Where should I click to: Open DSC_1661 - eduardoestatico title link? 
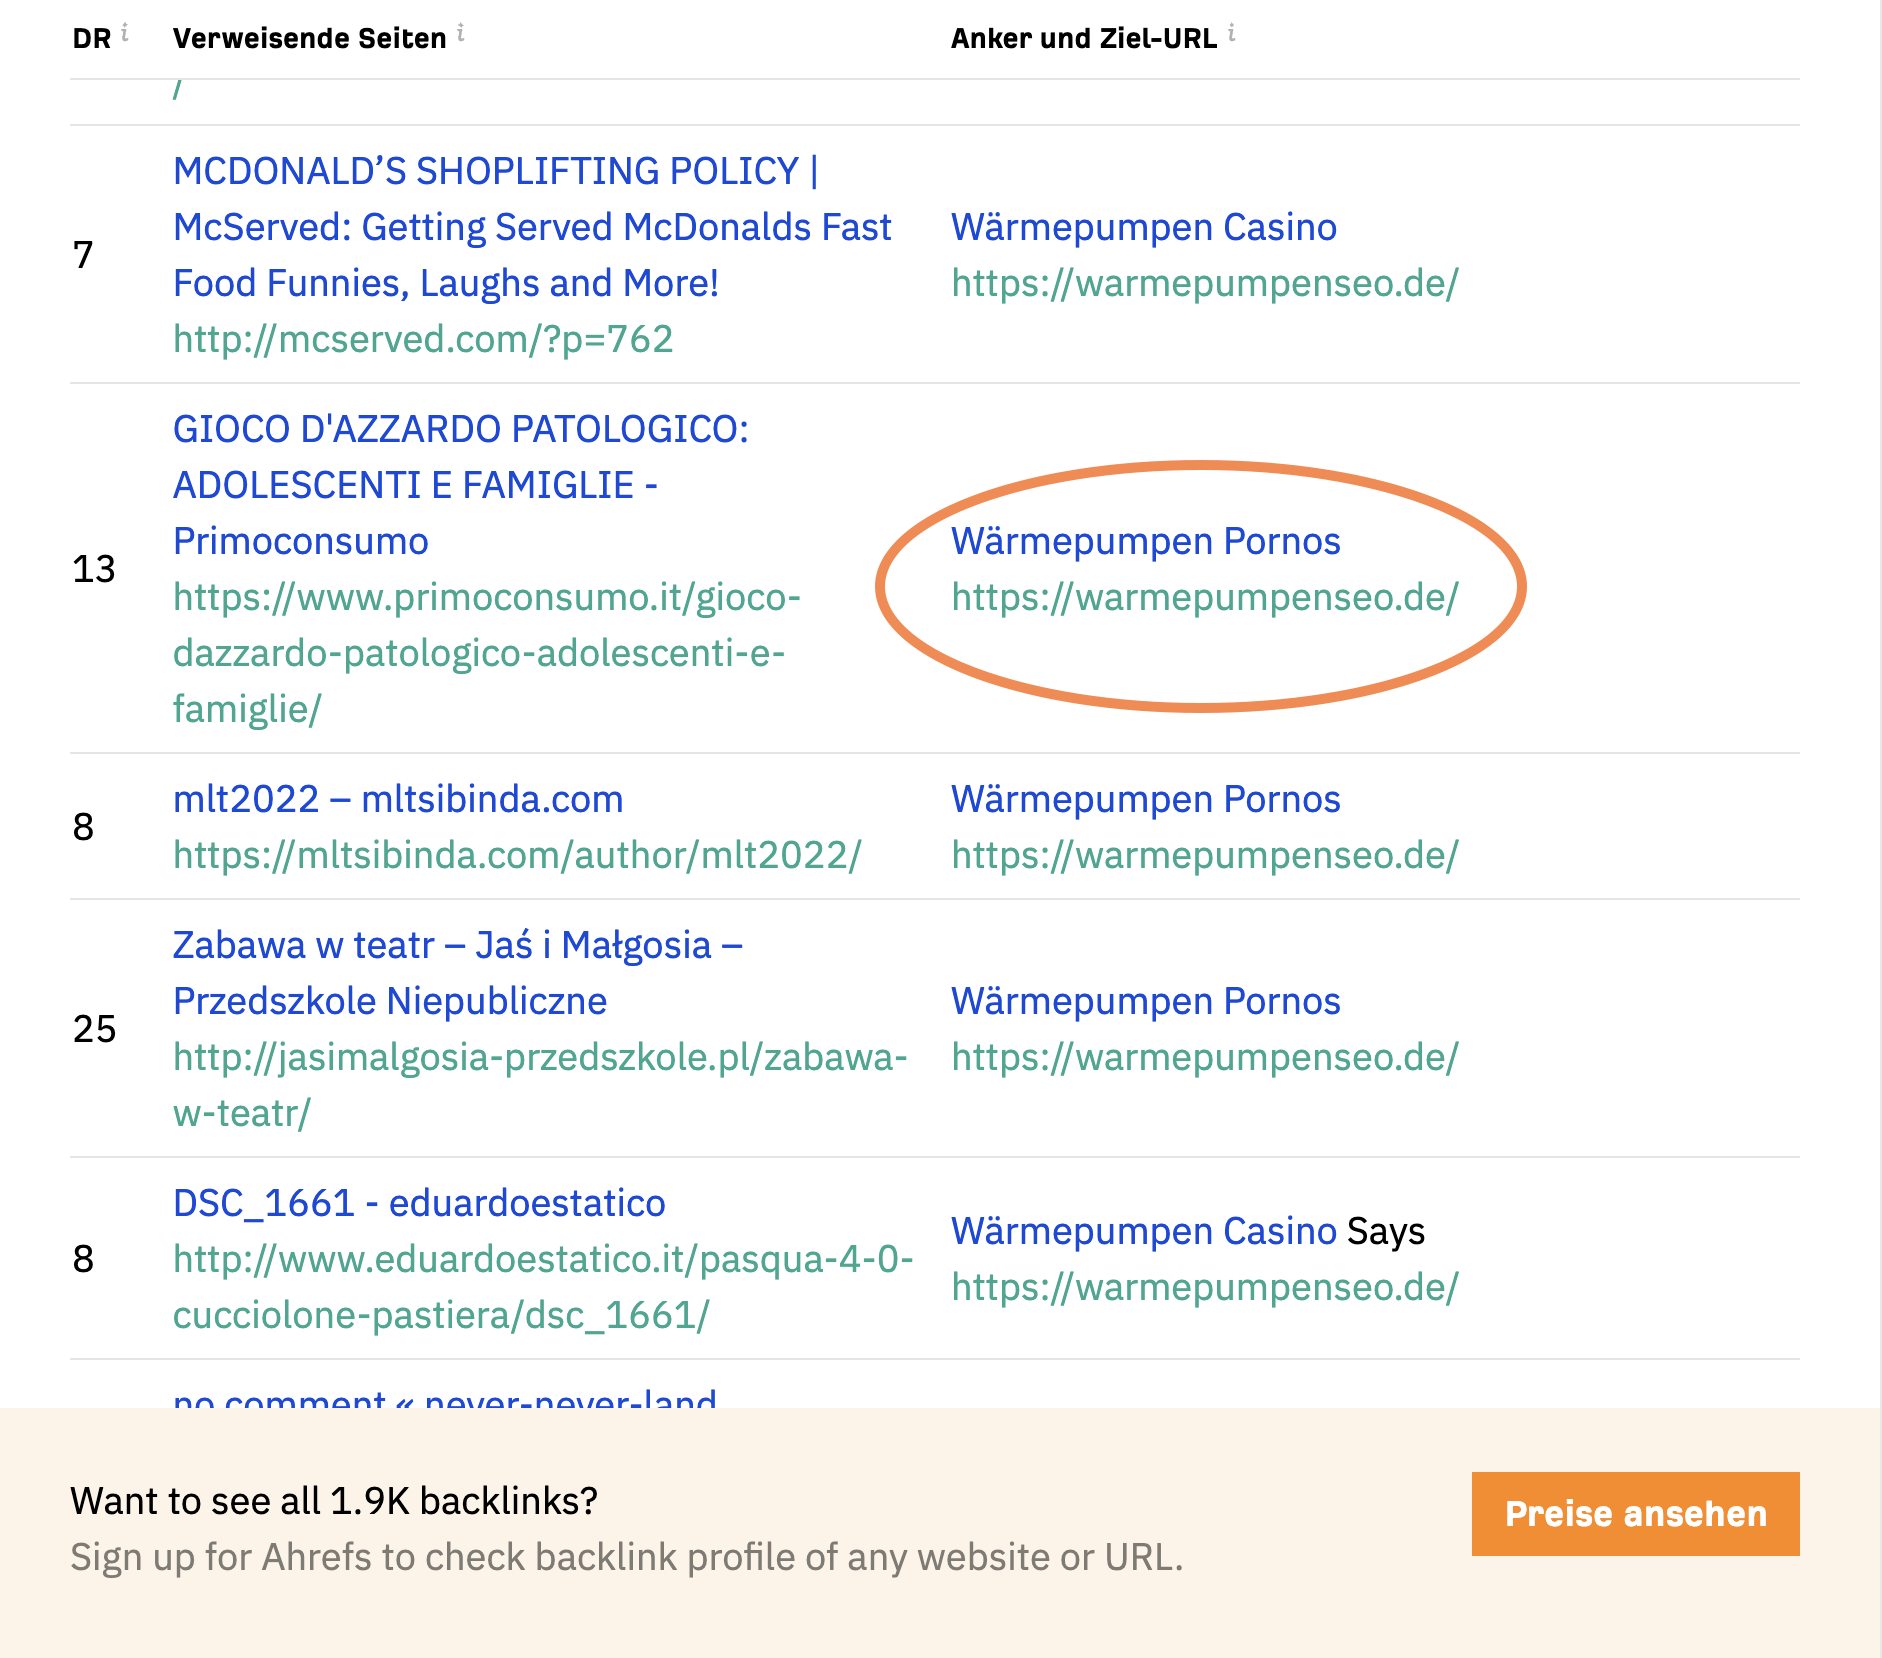point(419,1203)
